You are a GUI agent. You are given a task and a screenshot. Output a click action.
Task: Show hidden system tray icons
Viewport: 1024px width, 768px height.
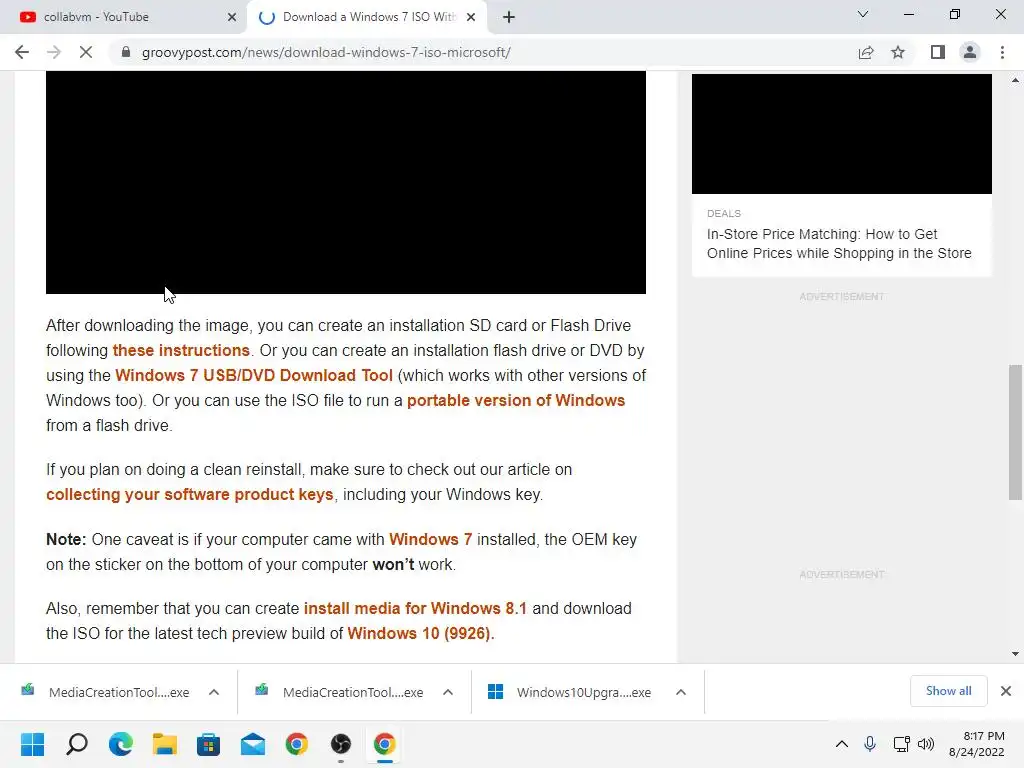[842, 744]
